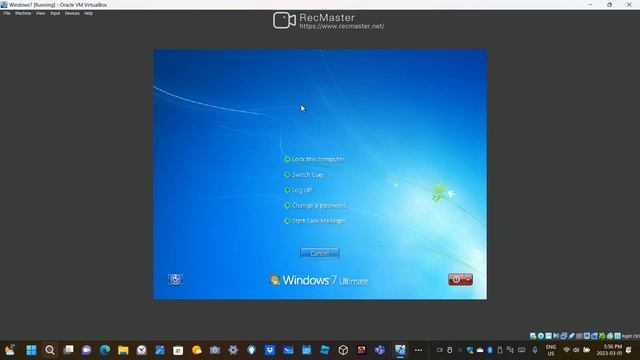Open the taskbar weather widget
Viewport: 640px width, 360px height.
[9, 350]
